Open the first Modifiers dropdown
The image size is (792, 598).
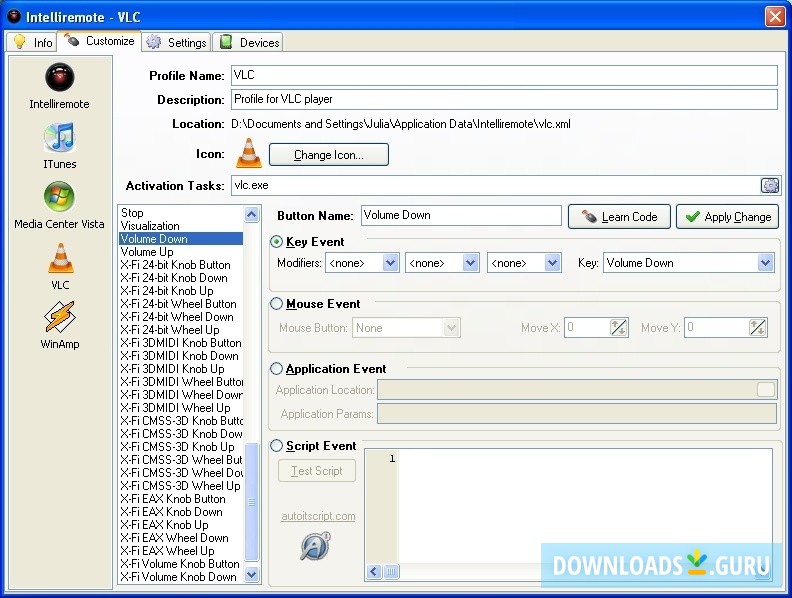point(362,263)
